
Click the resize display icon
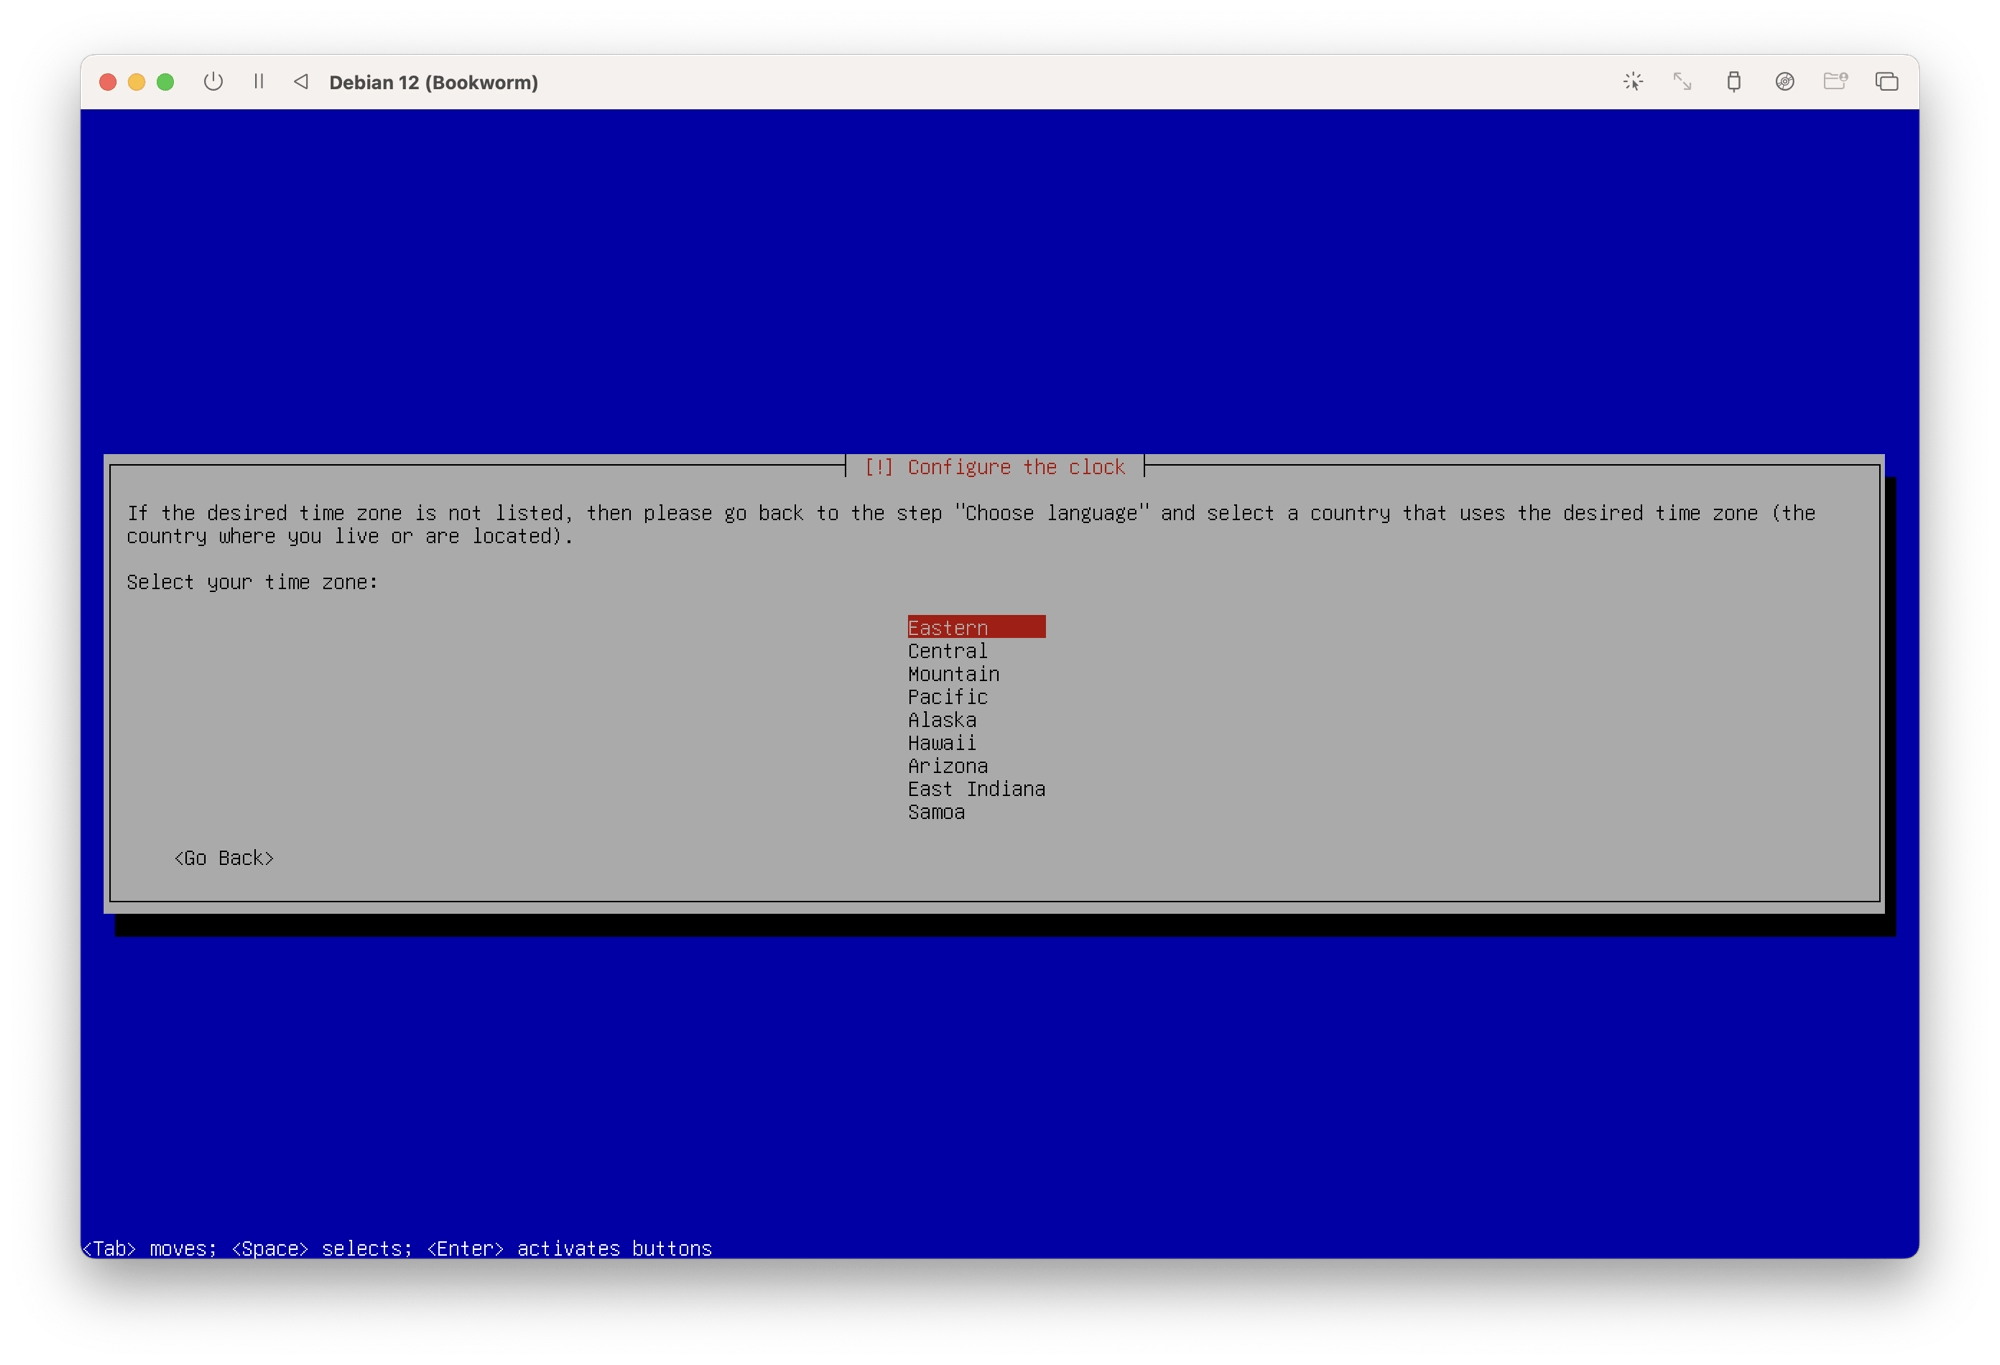click(1682, 82)
